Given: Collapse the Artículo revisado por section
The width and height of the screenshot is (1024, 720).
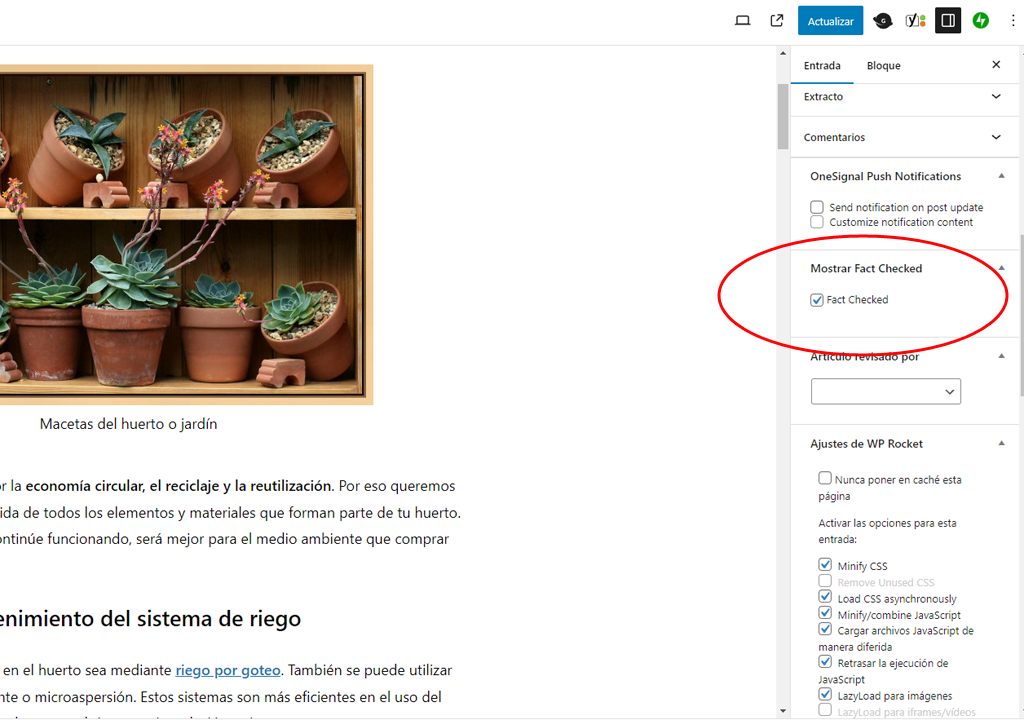Looking at the screenshot, I should 1001,356.
